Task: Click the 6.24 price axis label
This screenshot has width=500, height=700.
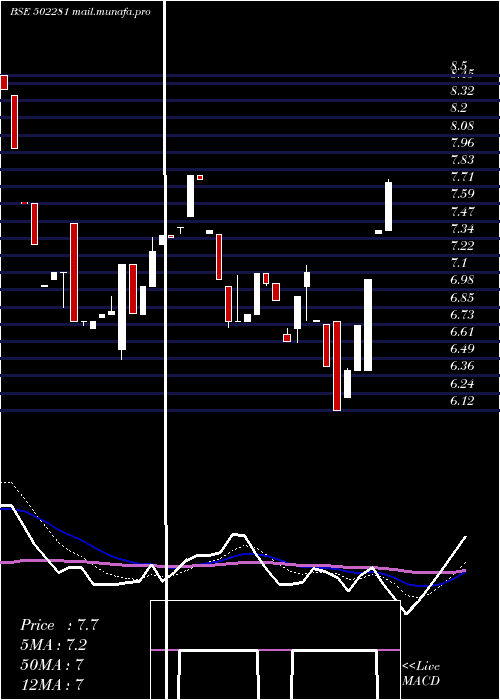Action: 462,383
